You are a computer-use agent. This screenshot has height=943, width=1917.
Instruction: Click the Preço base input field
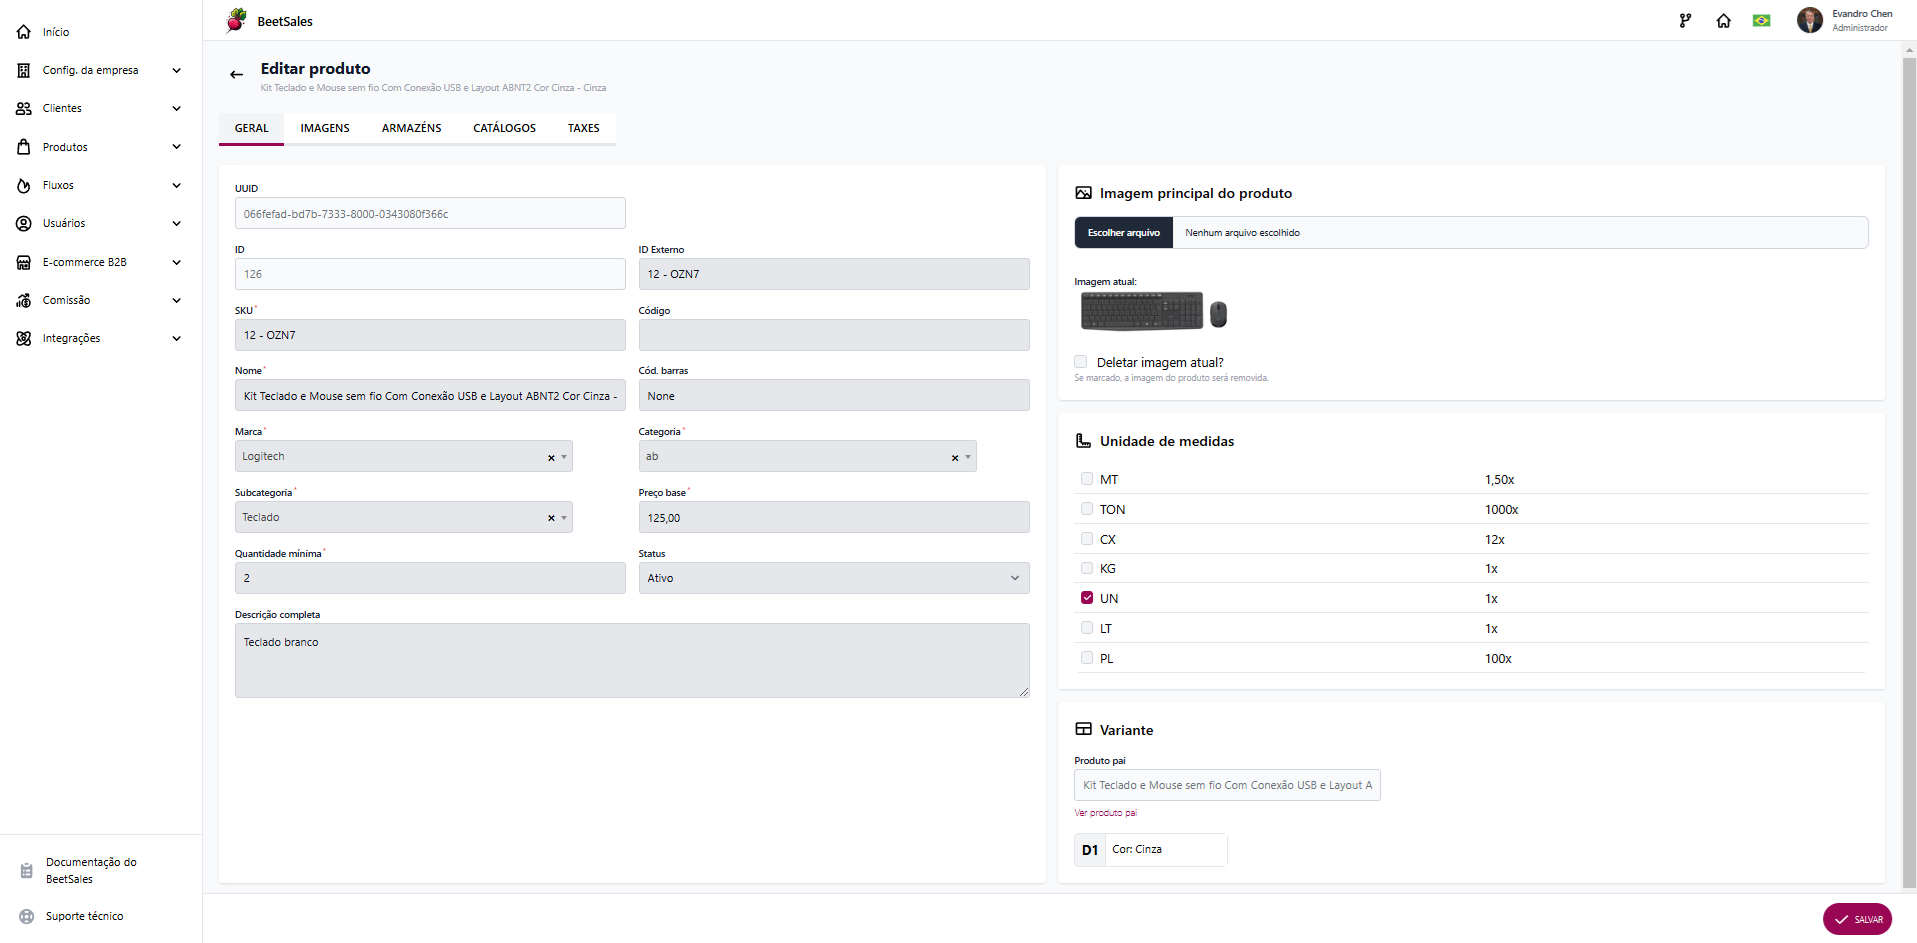(834, 517)
